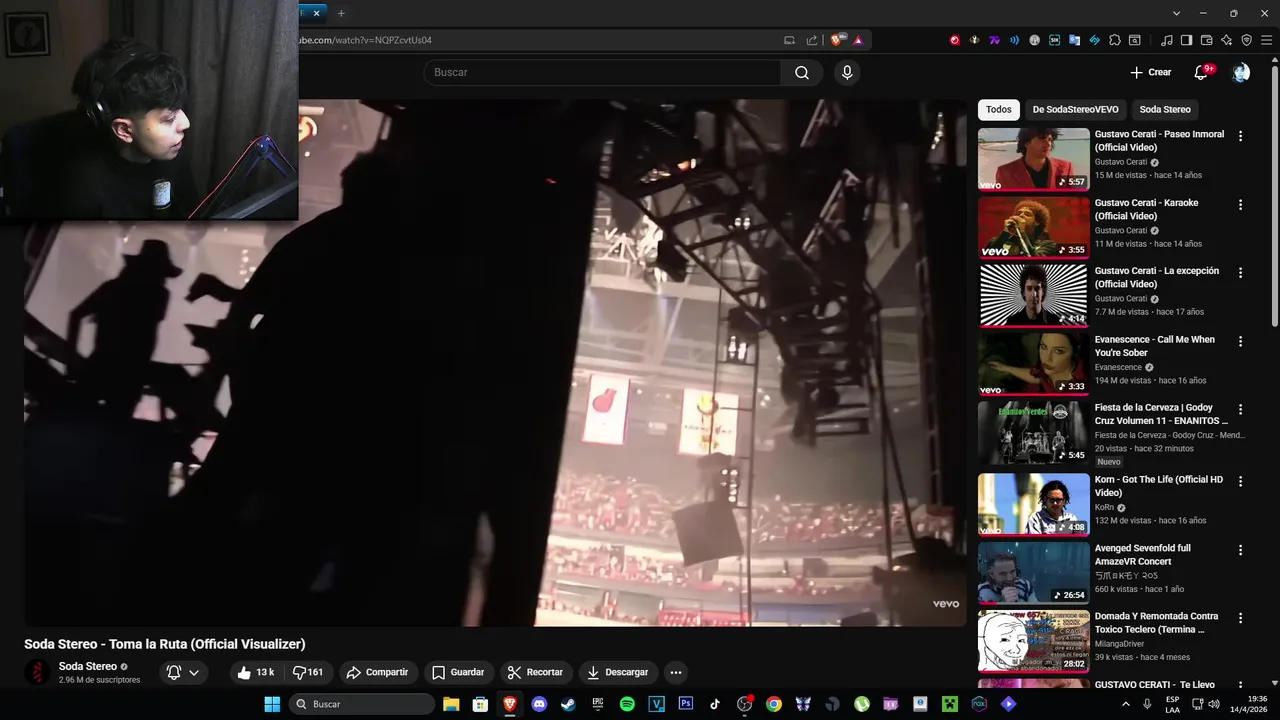Screen dimensions: 1280x720
Task: Click the Compartir share button
Action: [377, 672]
